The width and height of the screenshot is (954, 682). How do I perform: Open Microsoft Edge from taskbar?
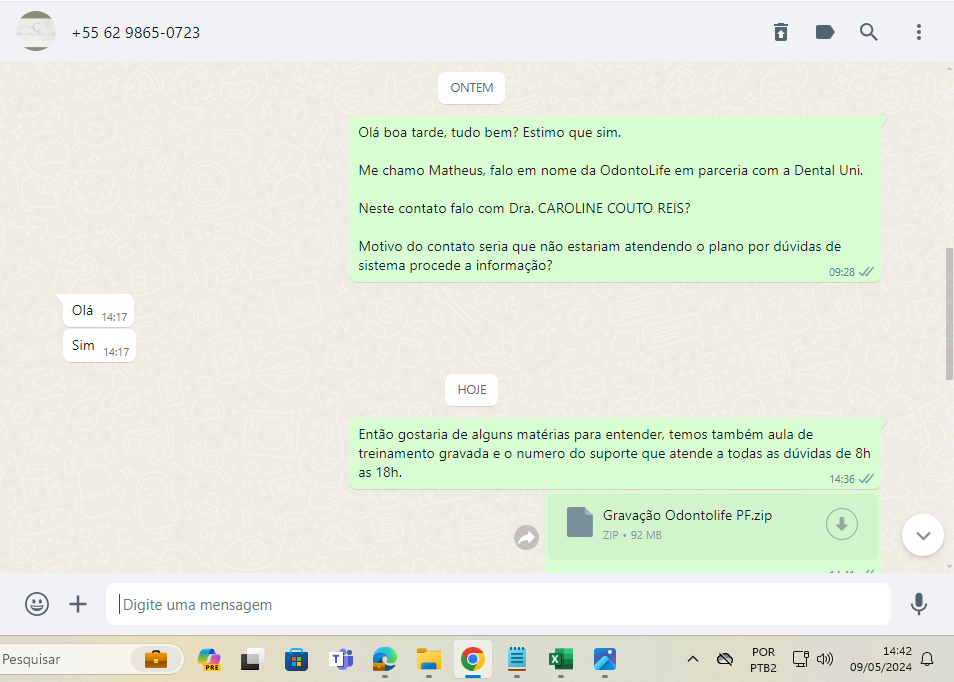tap(385, 659)
